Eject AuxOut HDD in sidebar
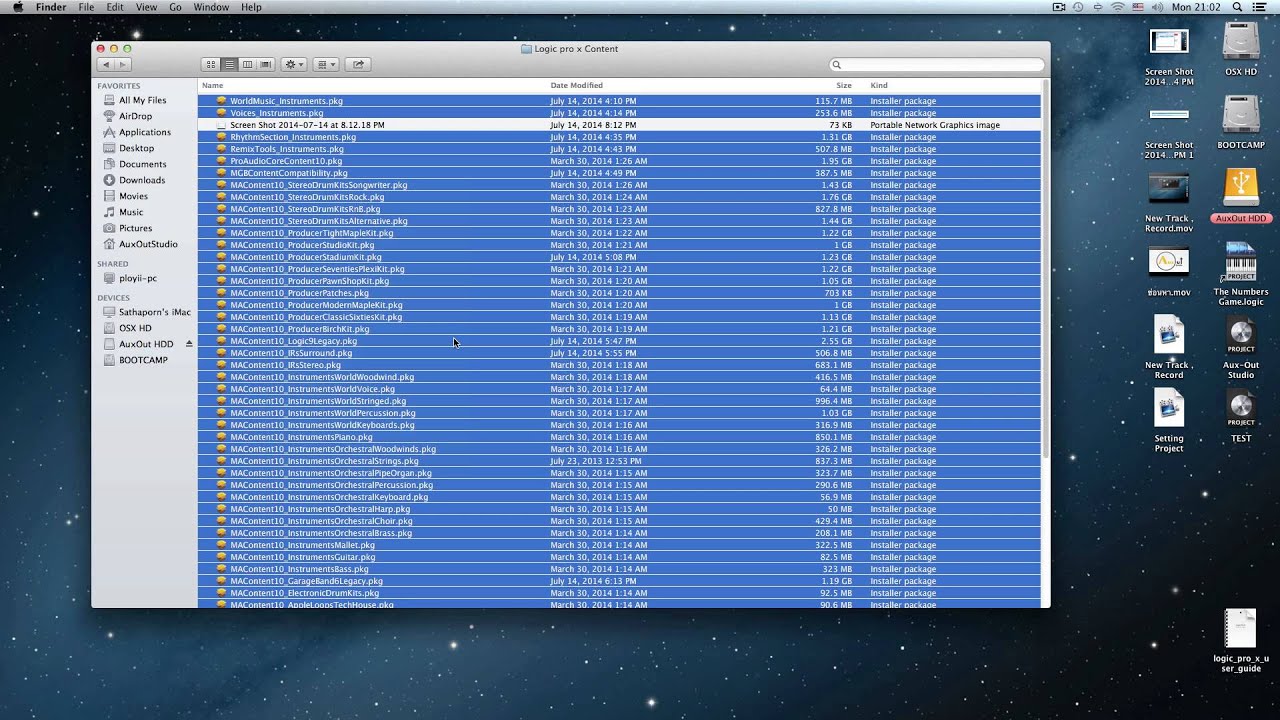This screenshot has height=720, width=1280. (x=189, y=344)
